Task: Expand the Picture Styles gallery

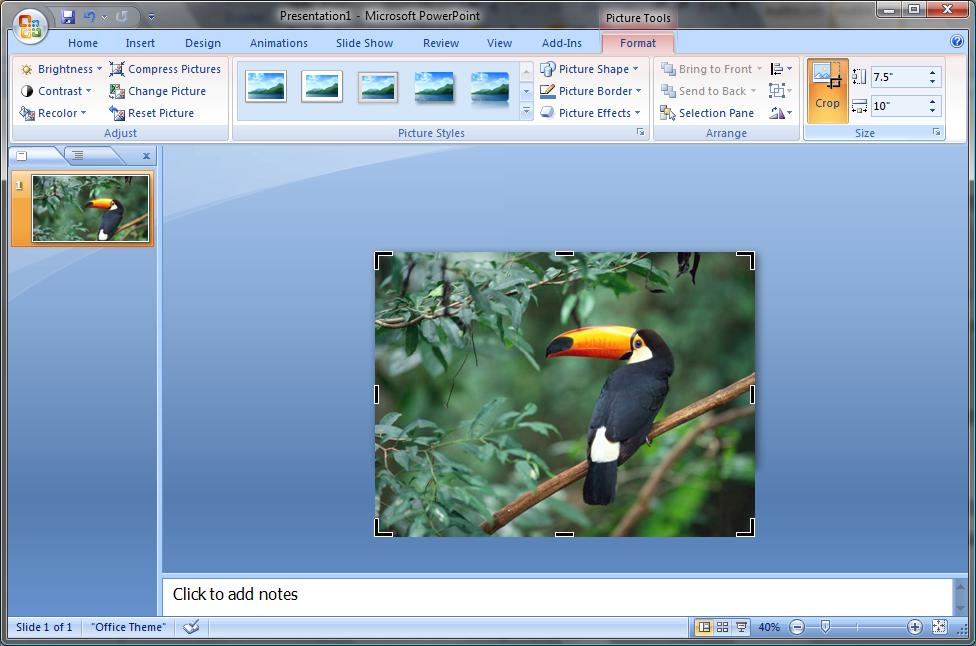Action: [525, 112]
